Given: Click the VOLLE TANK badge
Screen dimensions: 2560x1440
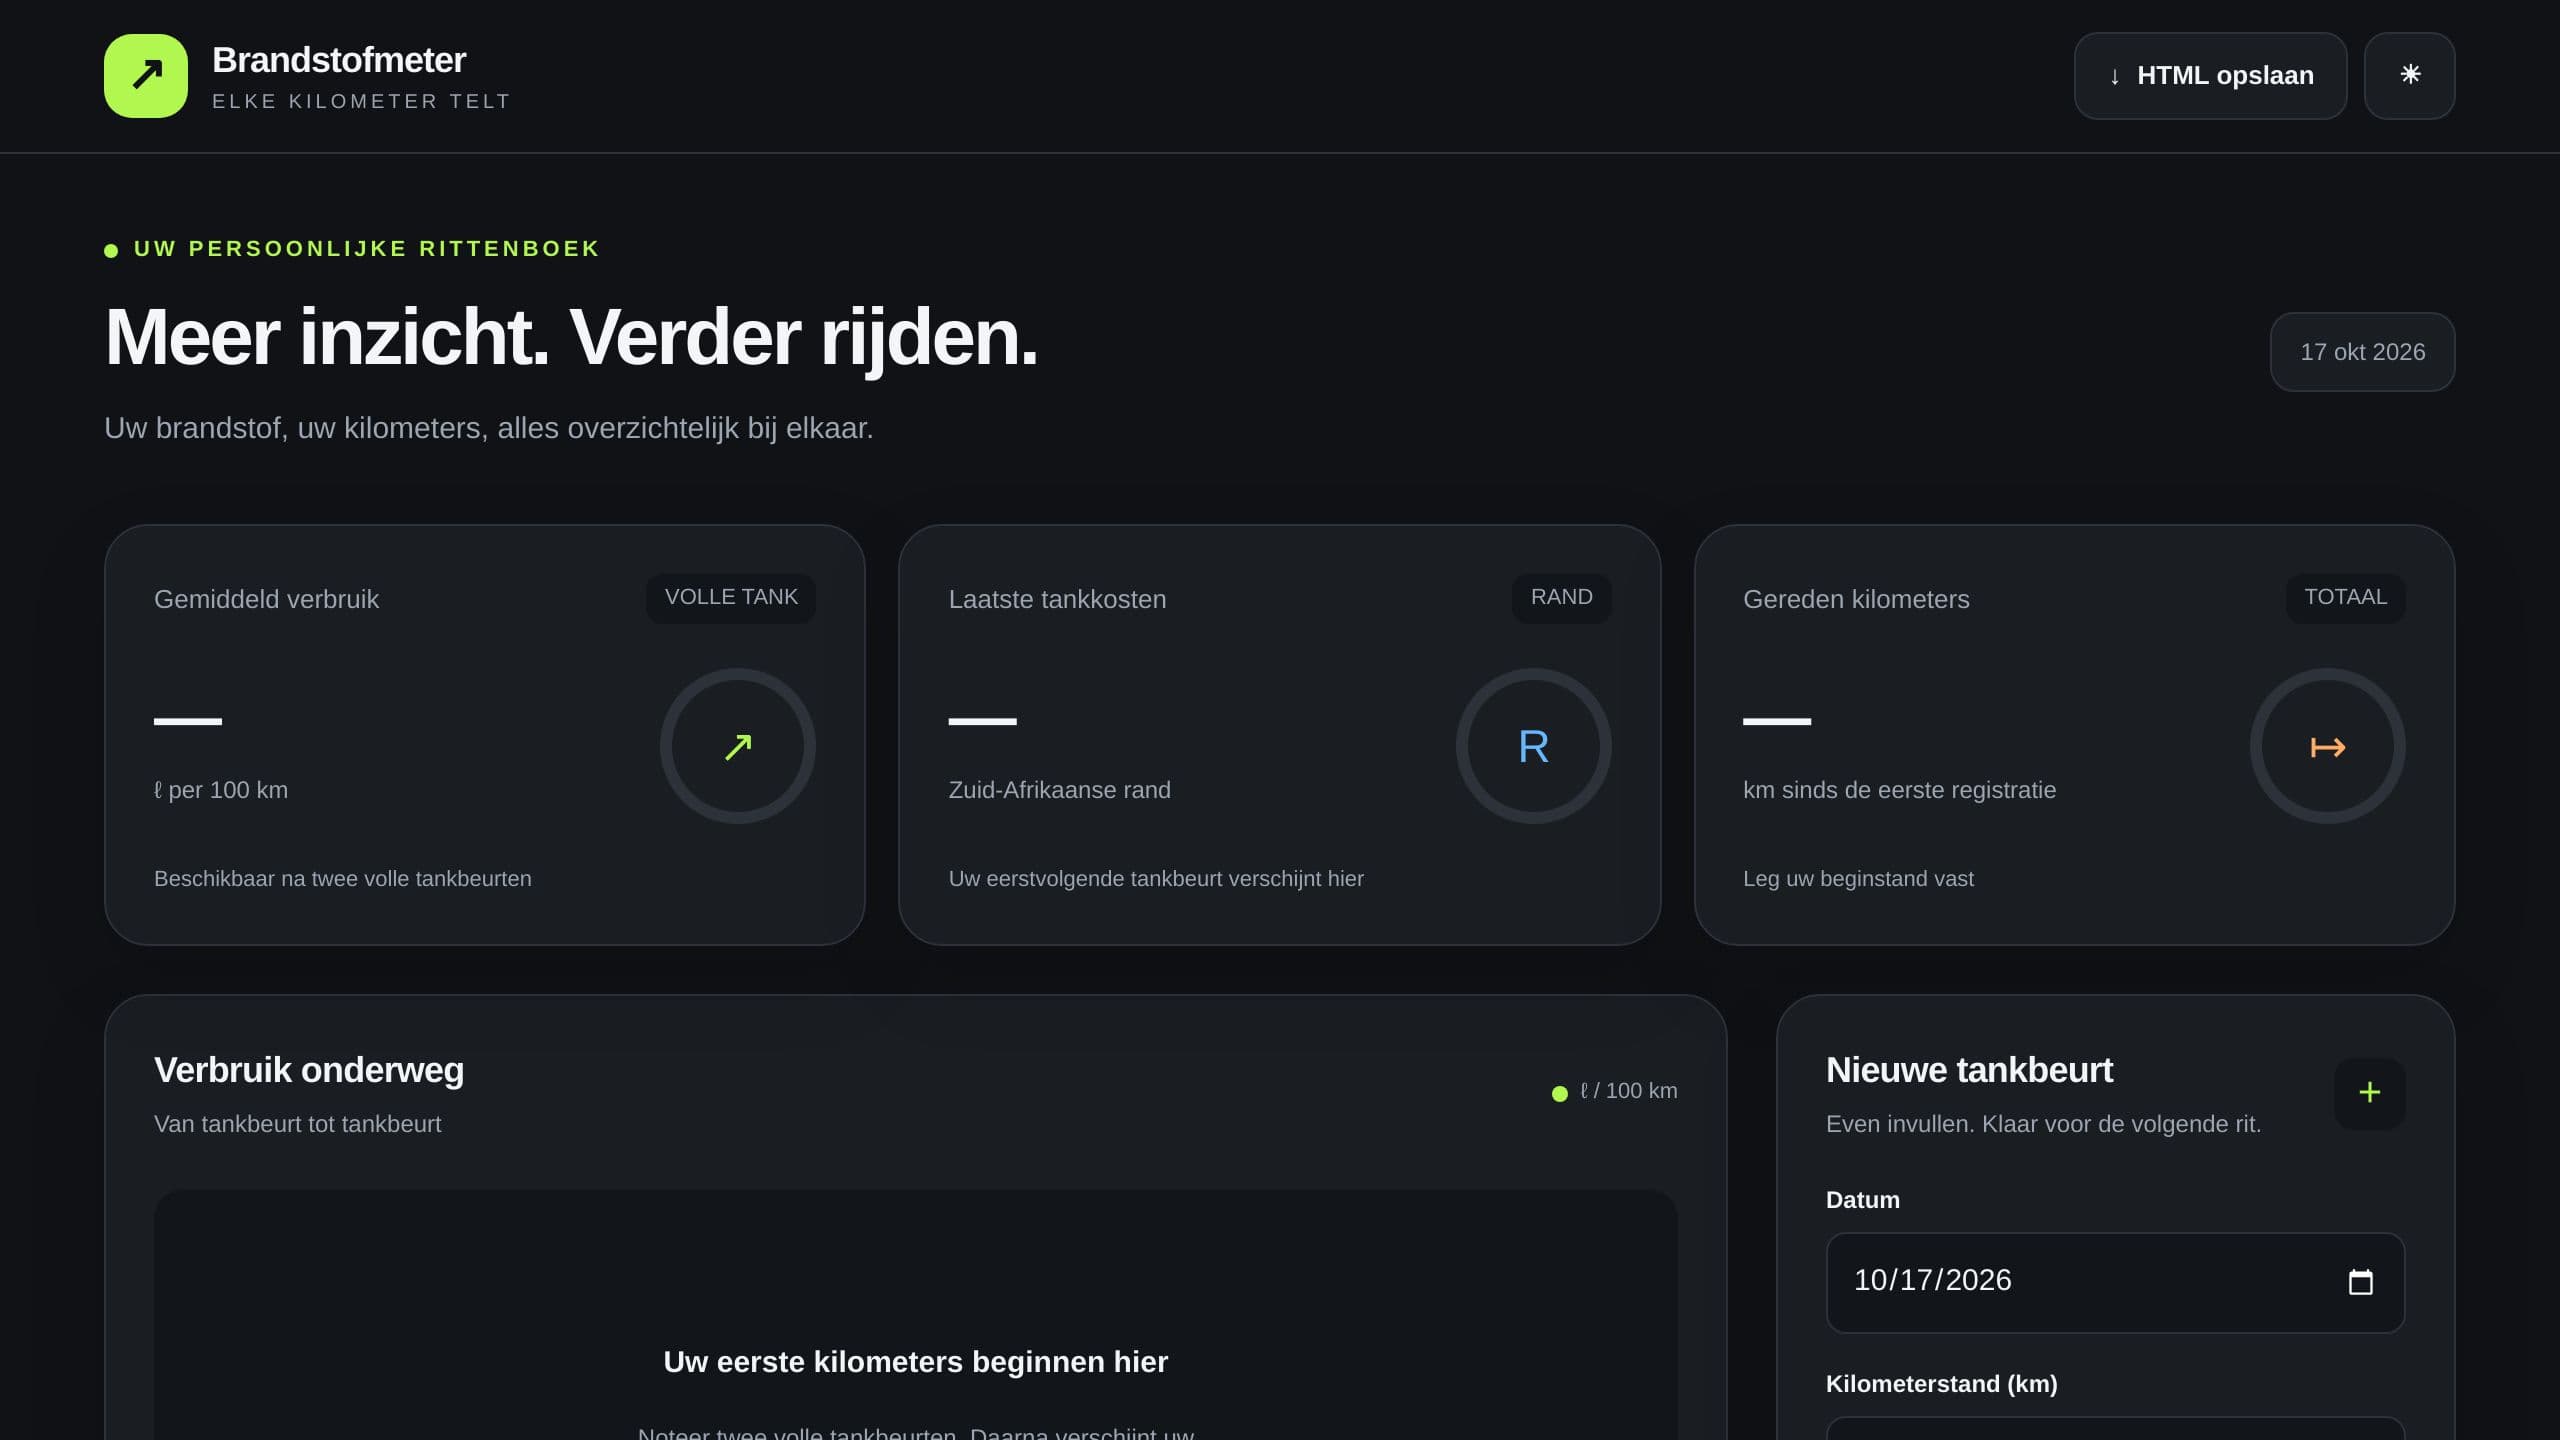Looking at the screenshot, I should click(x=731, y=598).
